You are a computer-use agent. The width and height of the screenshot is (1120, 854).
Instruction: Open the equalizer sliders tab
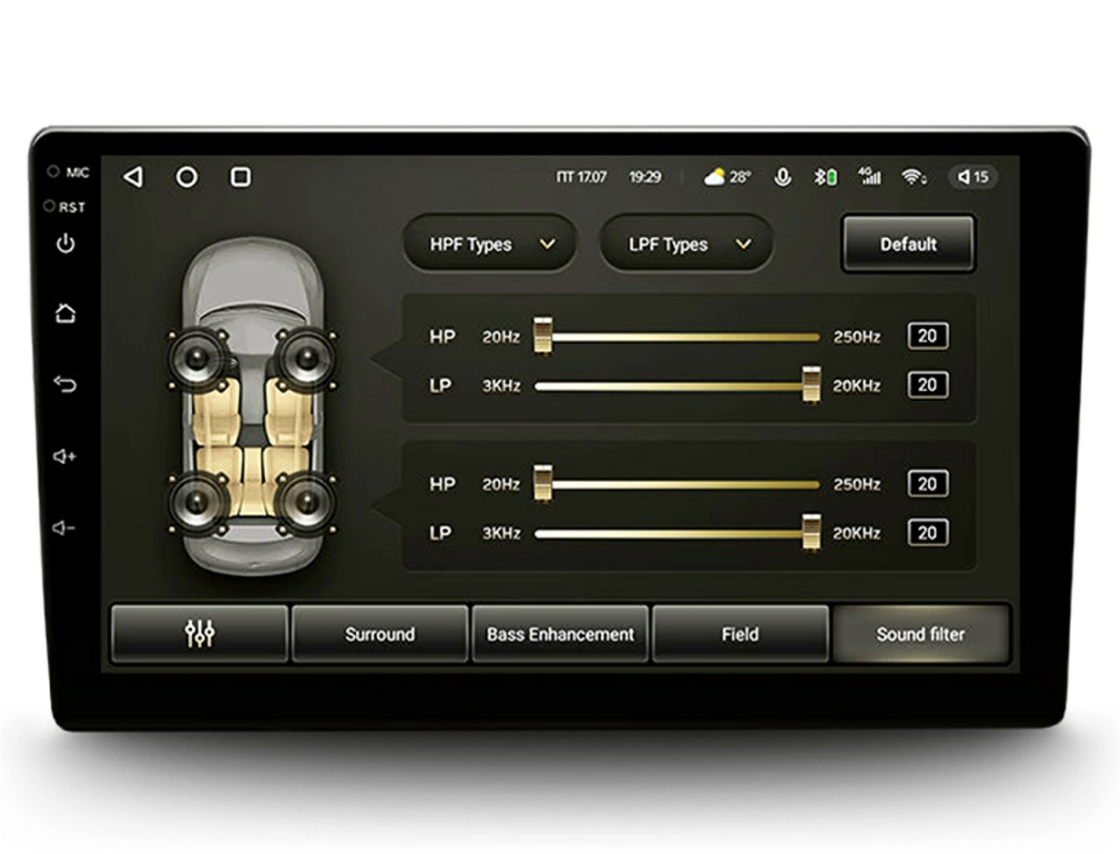(x=200, y=634)
